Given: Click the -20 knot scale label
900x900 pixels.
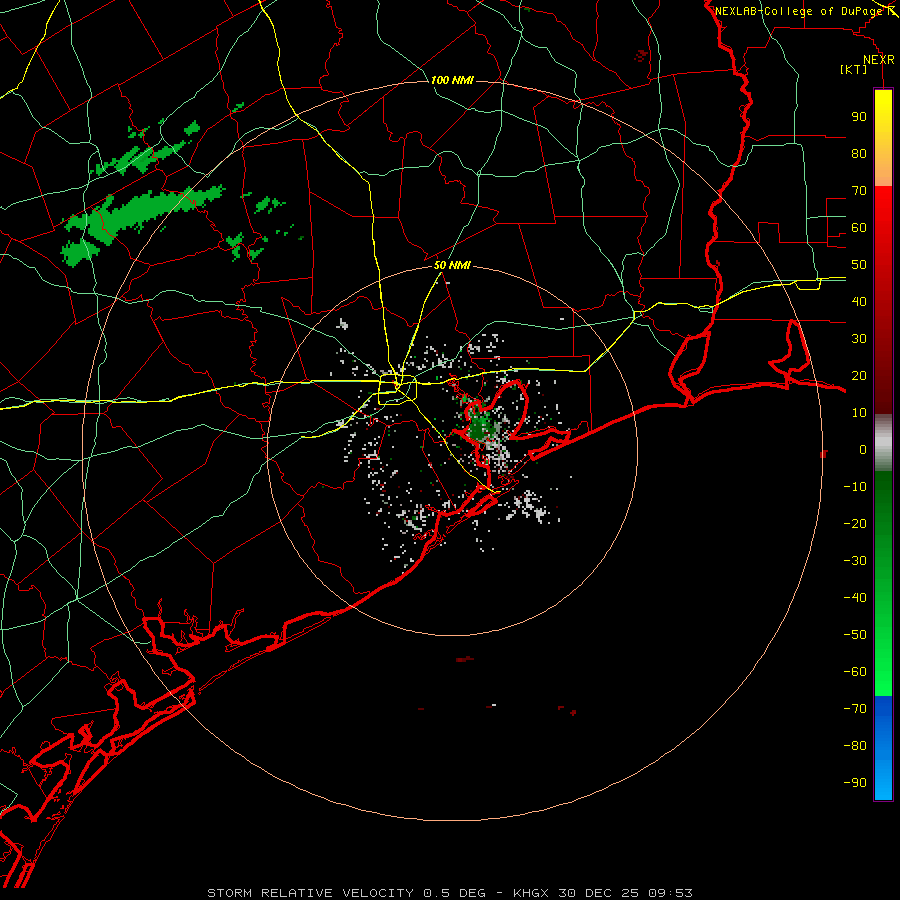Looking at the screenshot, I should (x=855, y=524).
